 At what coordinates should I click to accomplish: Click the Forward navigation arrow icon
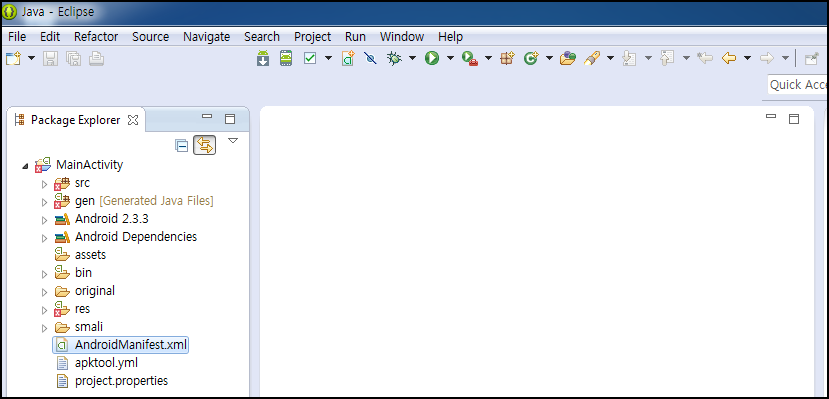pos(767,58)
